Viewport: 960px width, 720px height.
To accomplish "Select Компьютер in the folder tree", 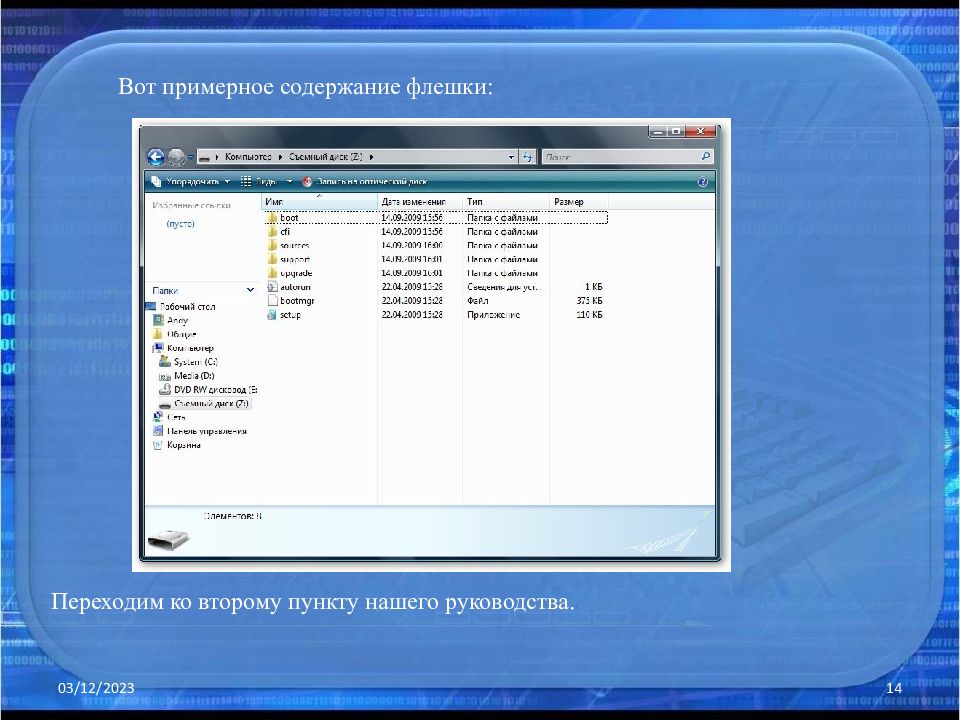I will 190,348.
